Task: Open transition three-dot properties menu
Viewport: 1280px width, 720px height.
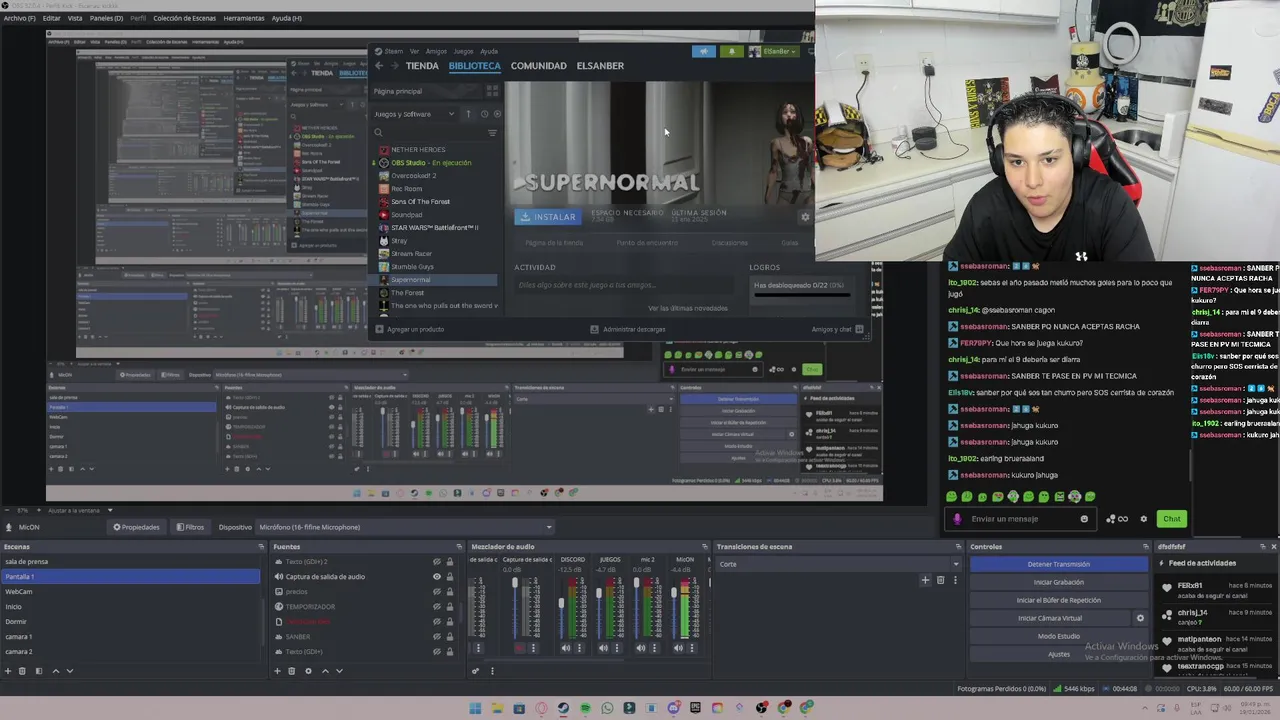Action: coord(955,580)
